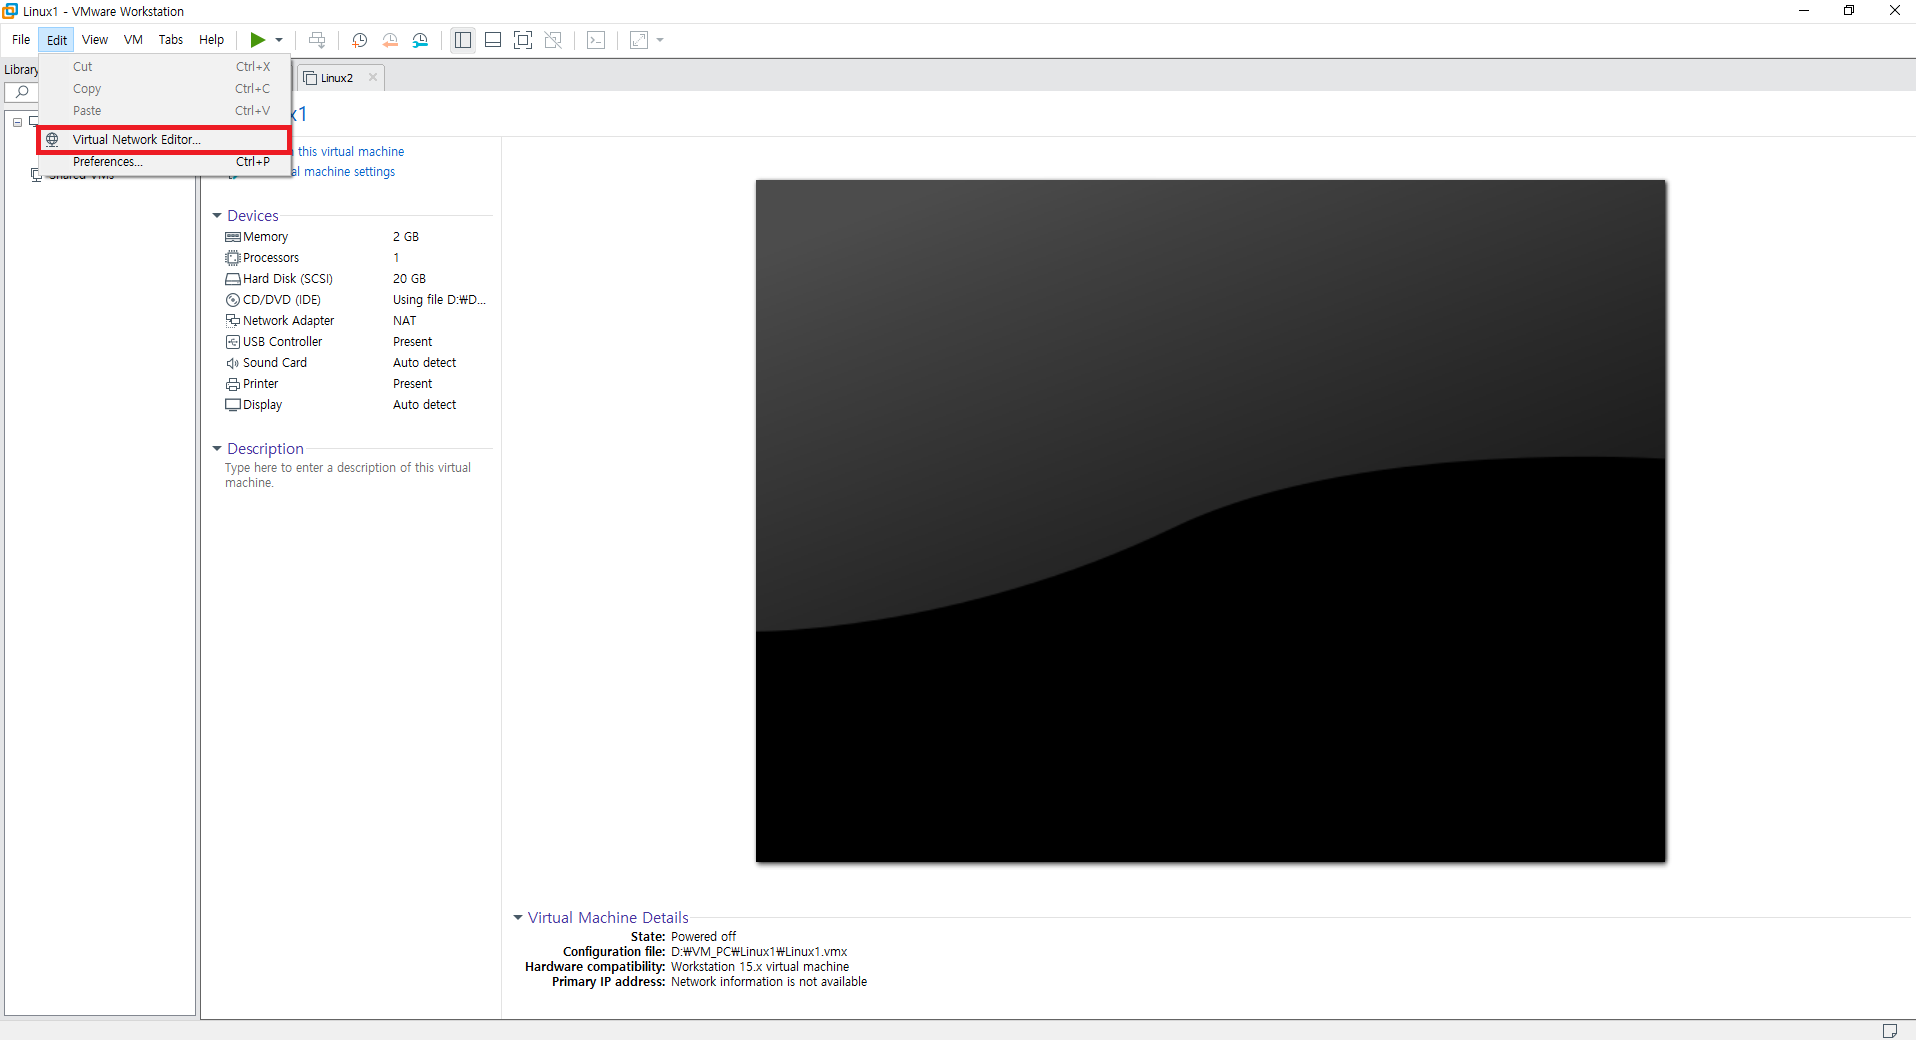Viewport: 1916px width, 1040px height.
Task: Take a snapshot of this virtual machine
Action: point(360,40)
